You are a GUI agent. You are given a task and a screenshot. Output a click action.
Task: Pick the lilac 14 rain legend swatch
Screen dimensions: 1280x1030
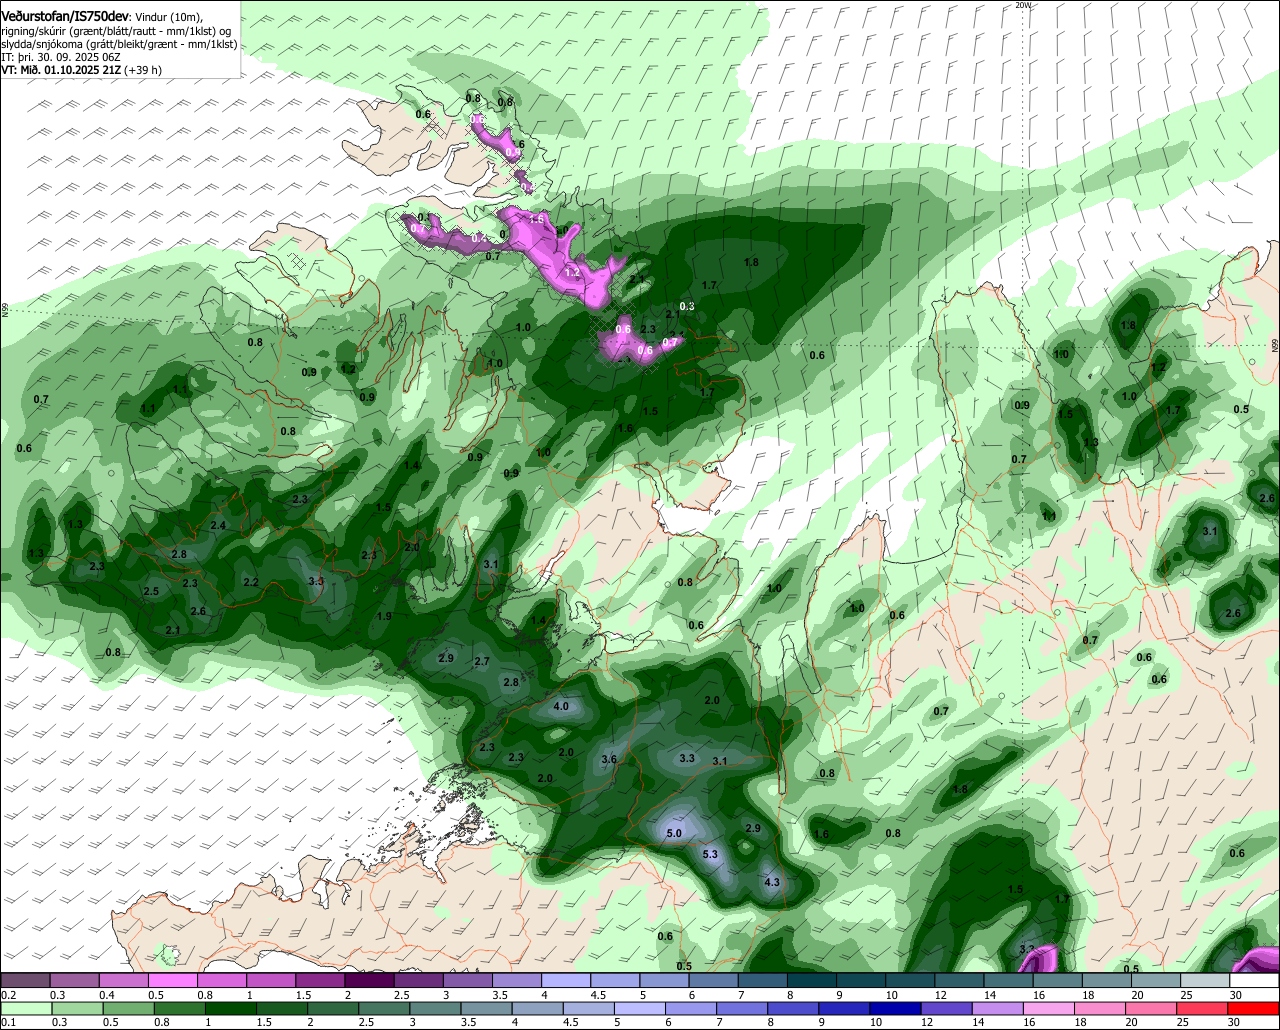(x=999, y=1009)
